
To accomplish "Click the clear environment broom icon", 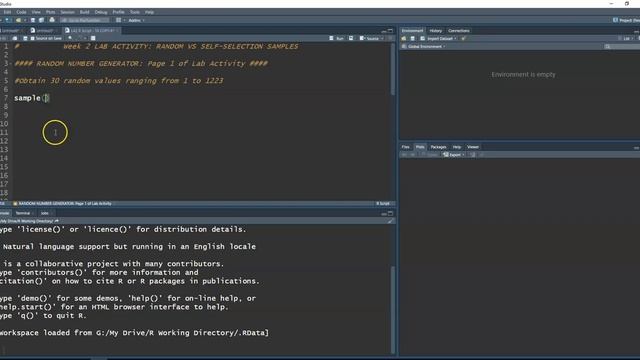I will (463, 39).
